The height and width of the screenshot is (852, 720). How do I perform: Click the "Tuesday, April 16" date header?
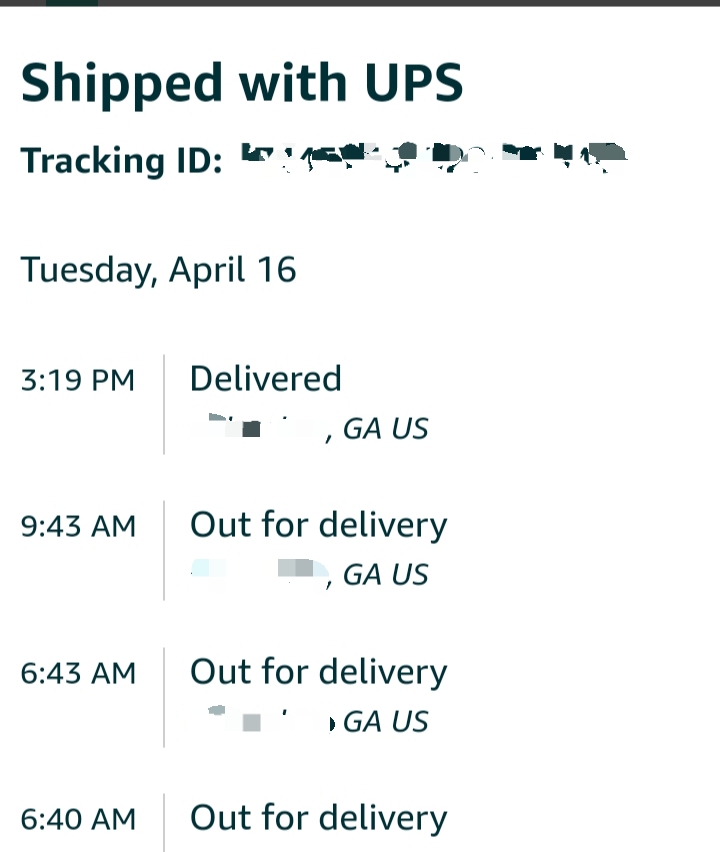coord(158,270)
